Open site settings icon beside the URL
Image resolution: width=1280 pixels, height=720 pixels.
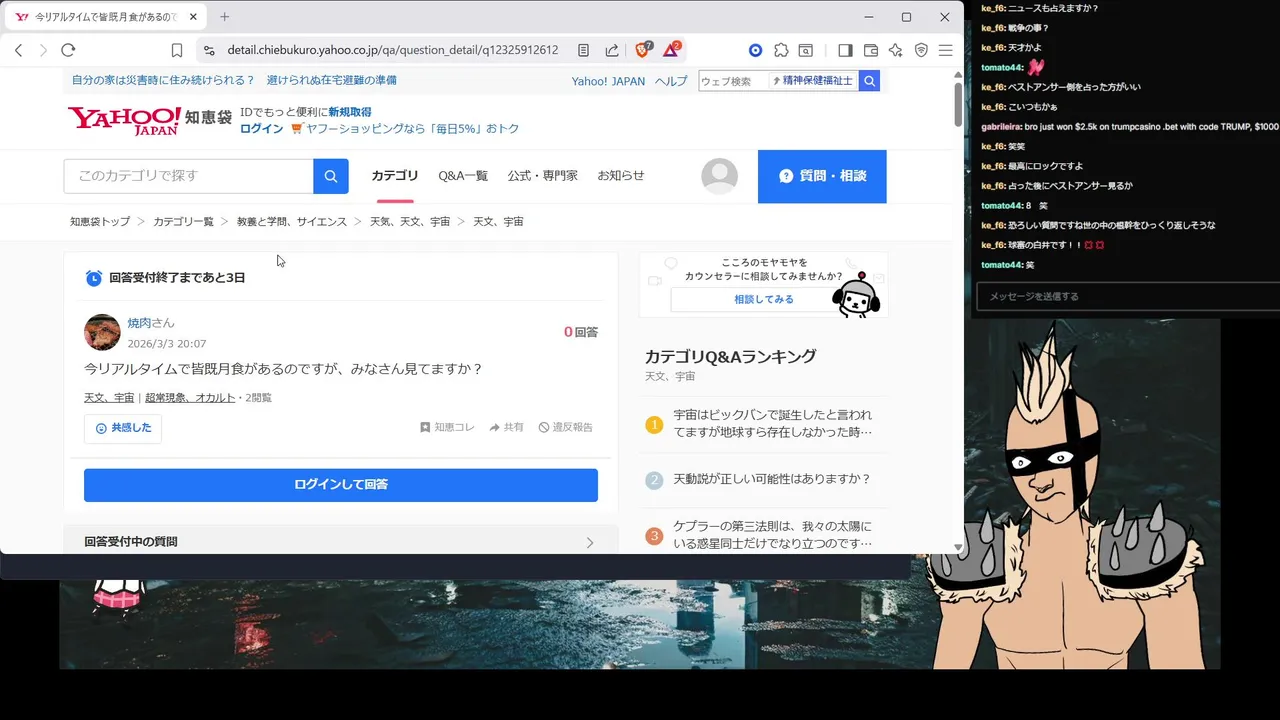coord(208,50)
